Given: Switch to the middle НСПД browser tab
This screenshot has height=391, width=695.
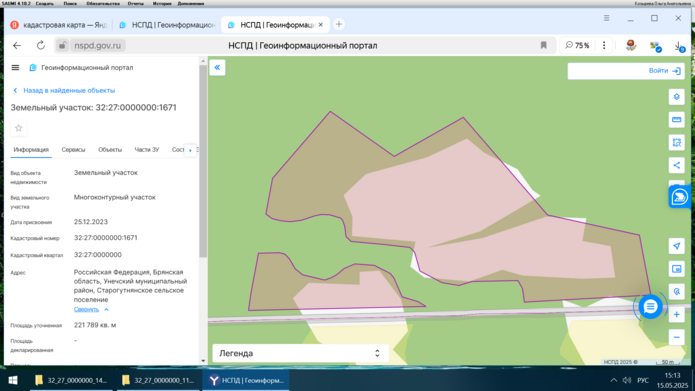Looking at the screenshot, I should tap(167, 25).
